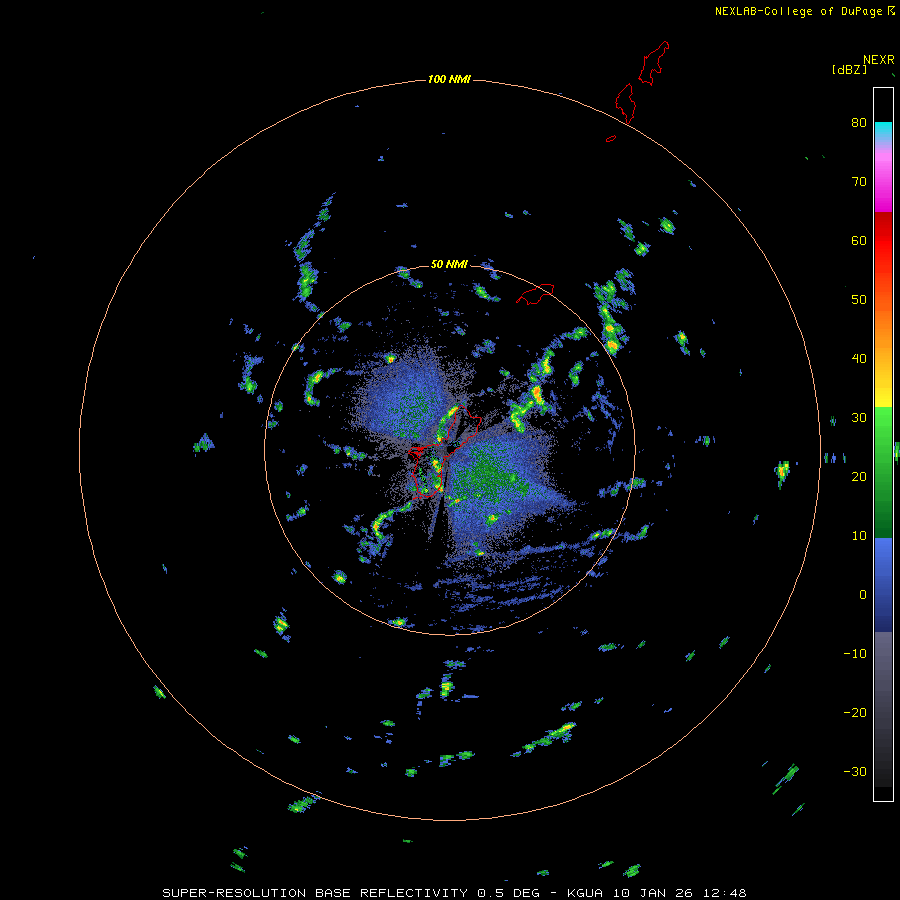Click the -20 value on the dBZ scale

tap(855, 713)
